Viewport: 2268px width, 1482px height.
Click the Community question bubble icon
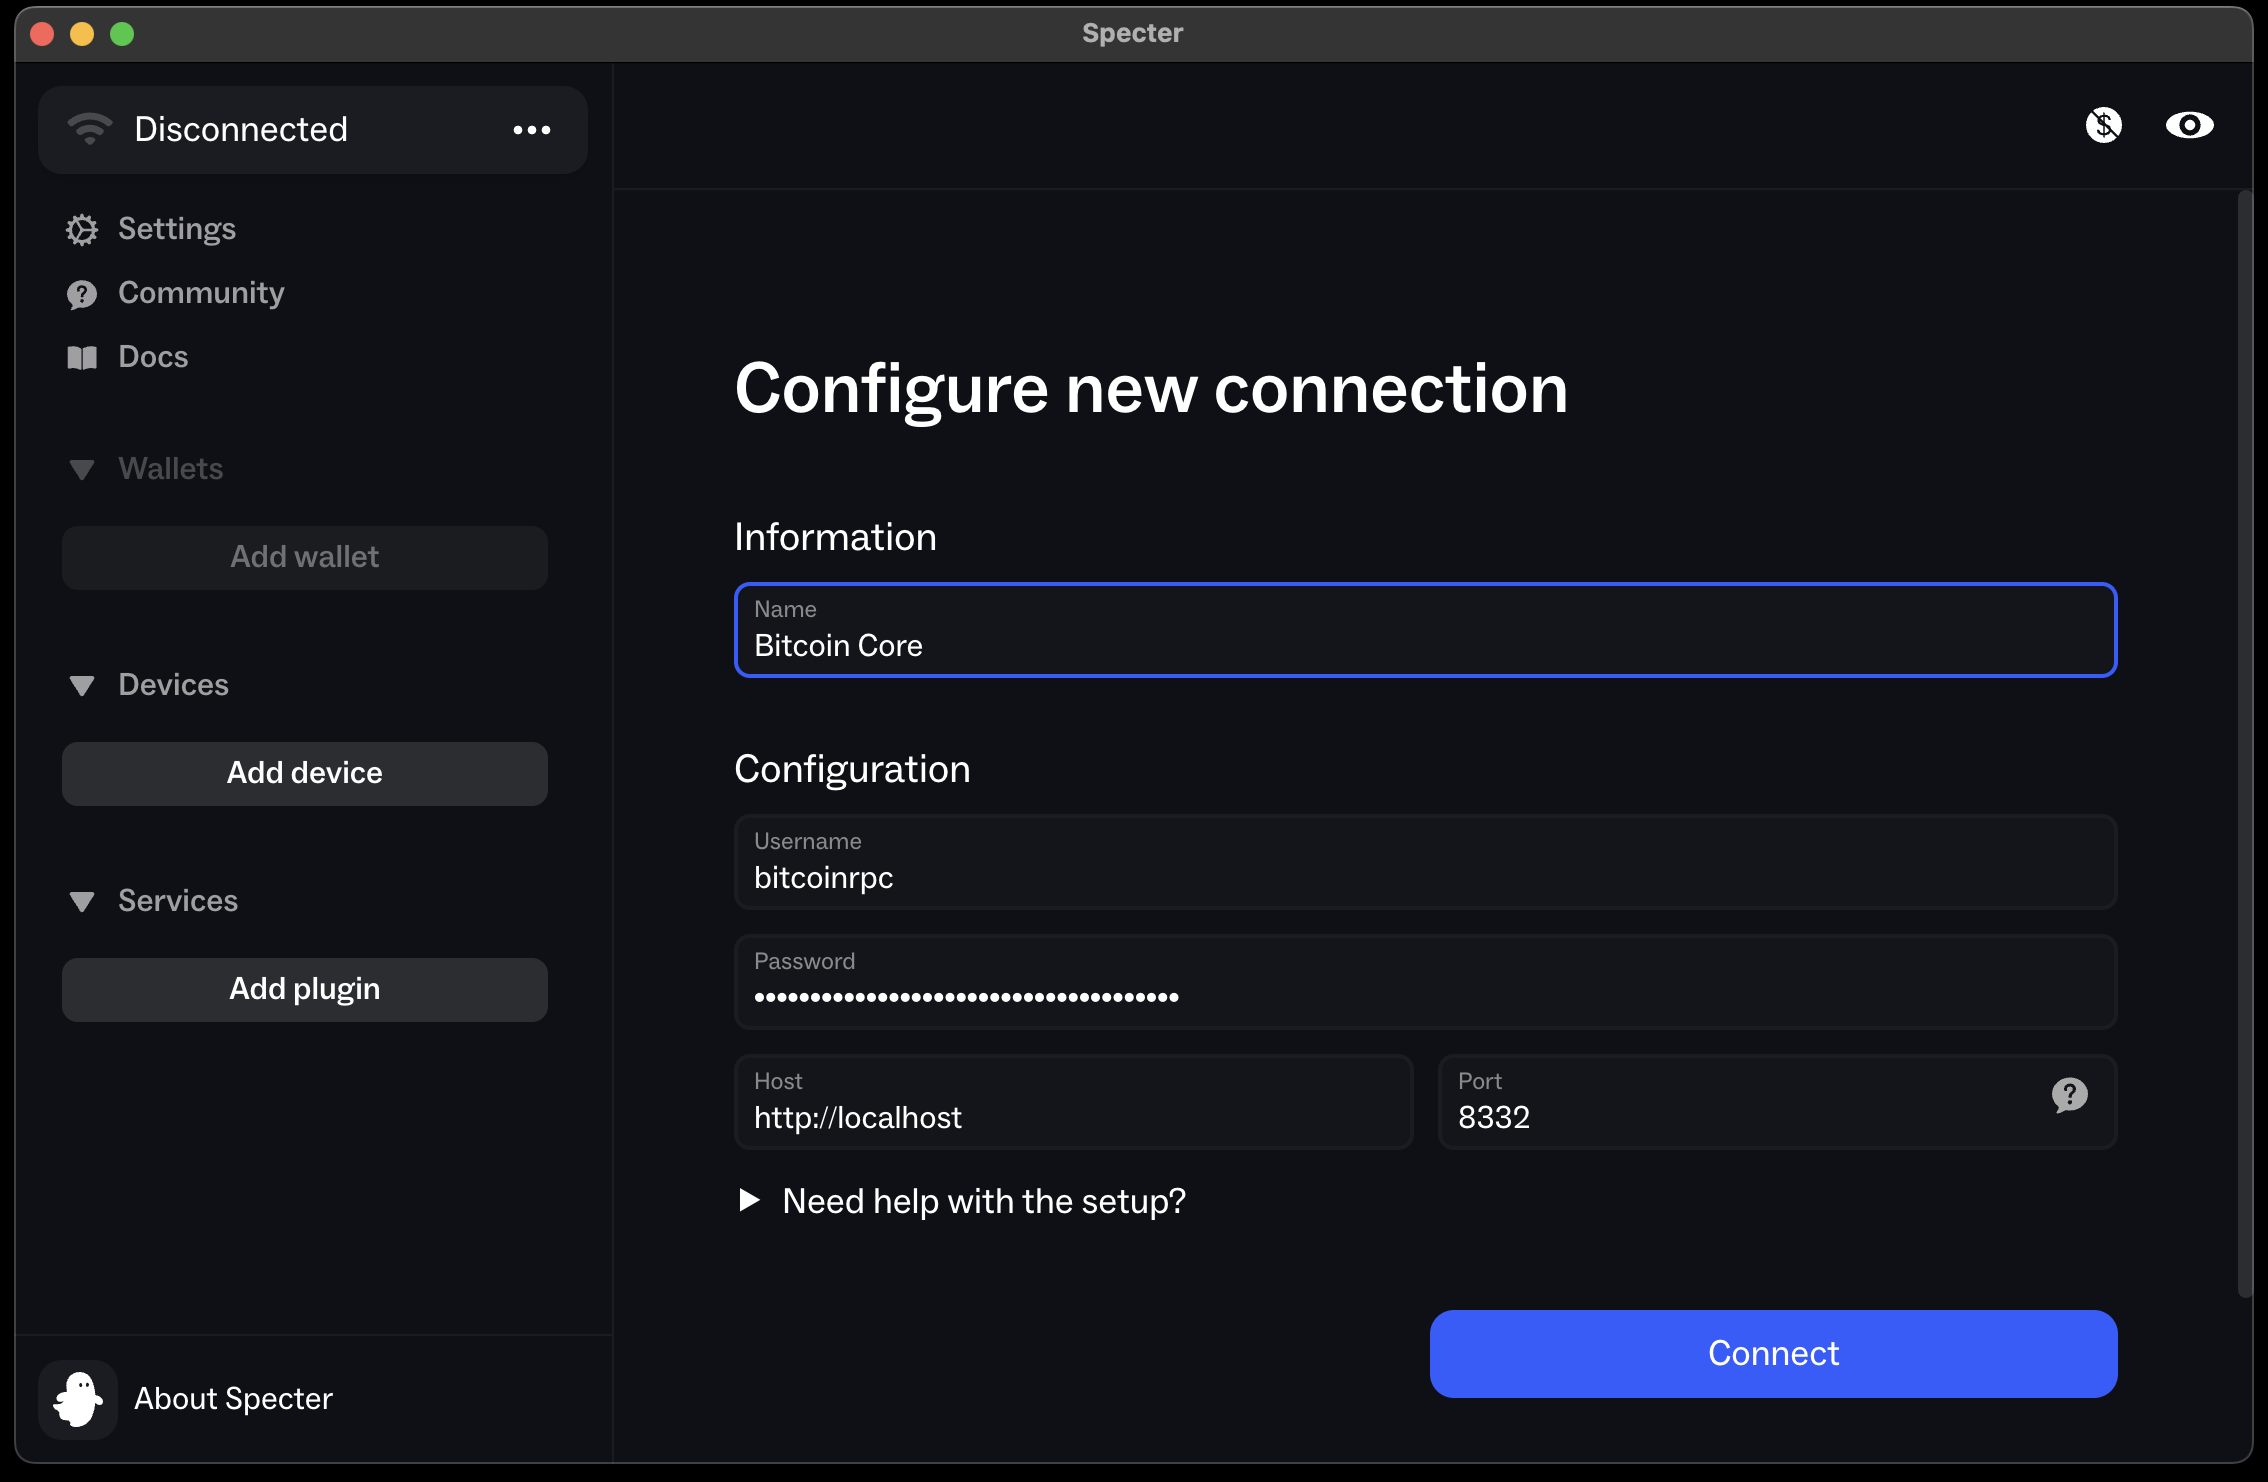coord(82,294)
